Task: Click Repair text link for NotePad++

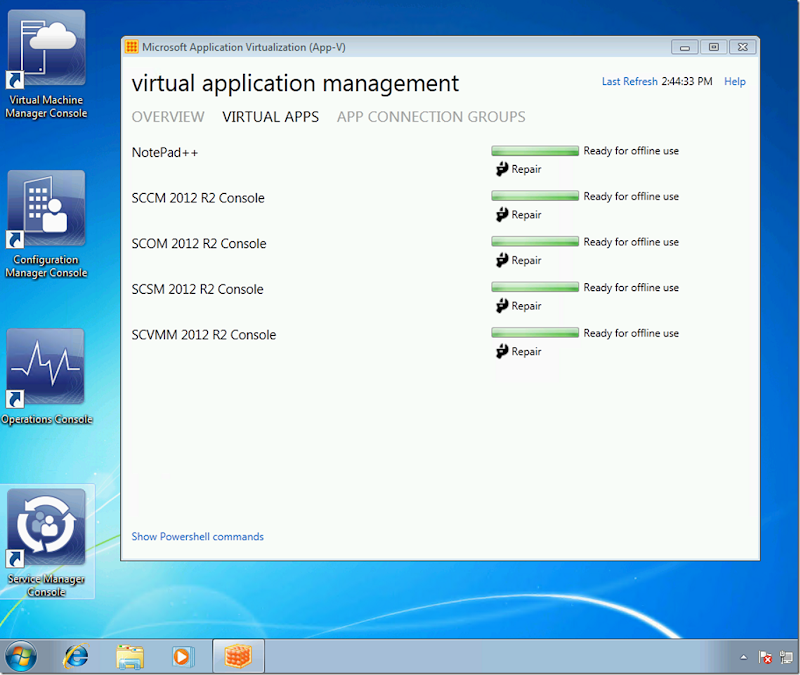Action: (x=526, y=169)
